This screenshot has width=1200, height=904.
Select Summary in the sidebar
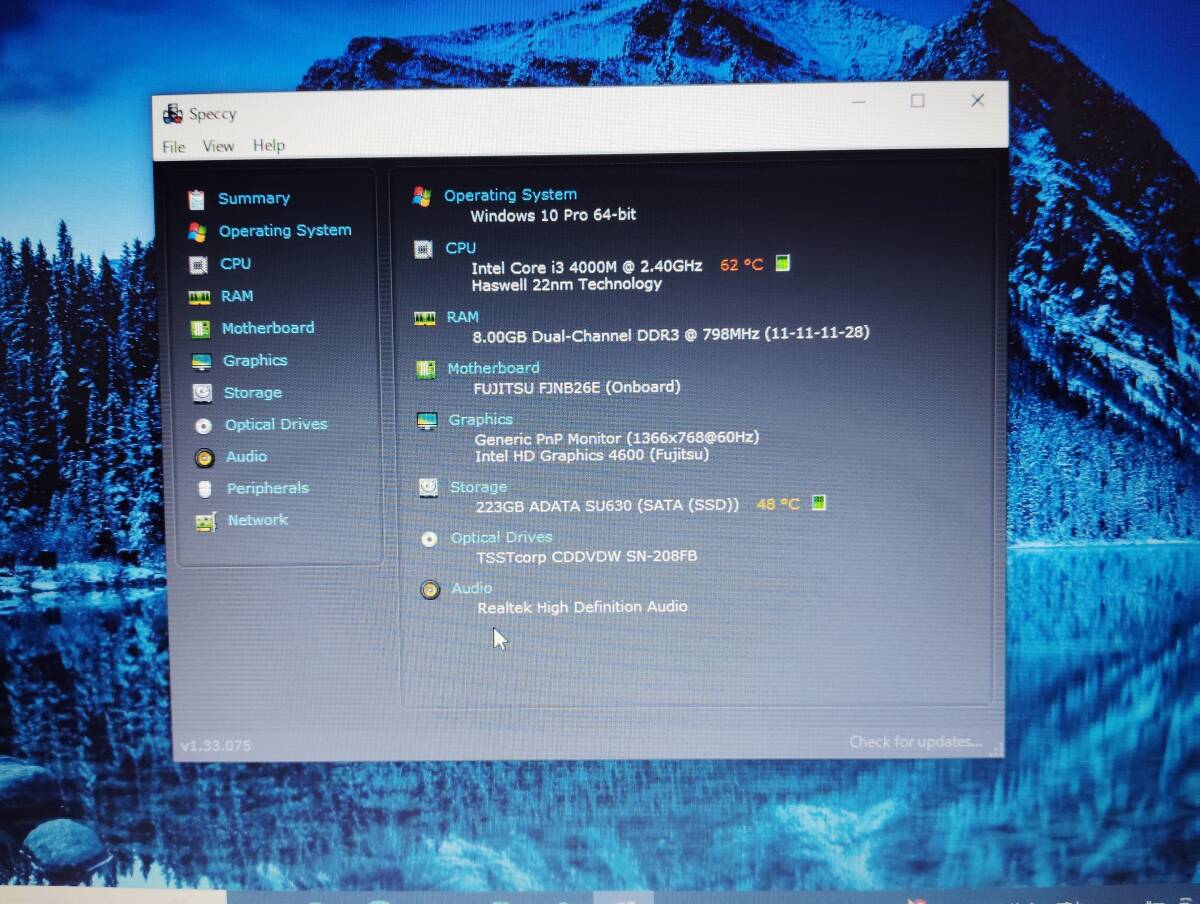click(254, 198)
